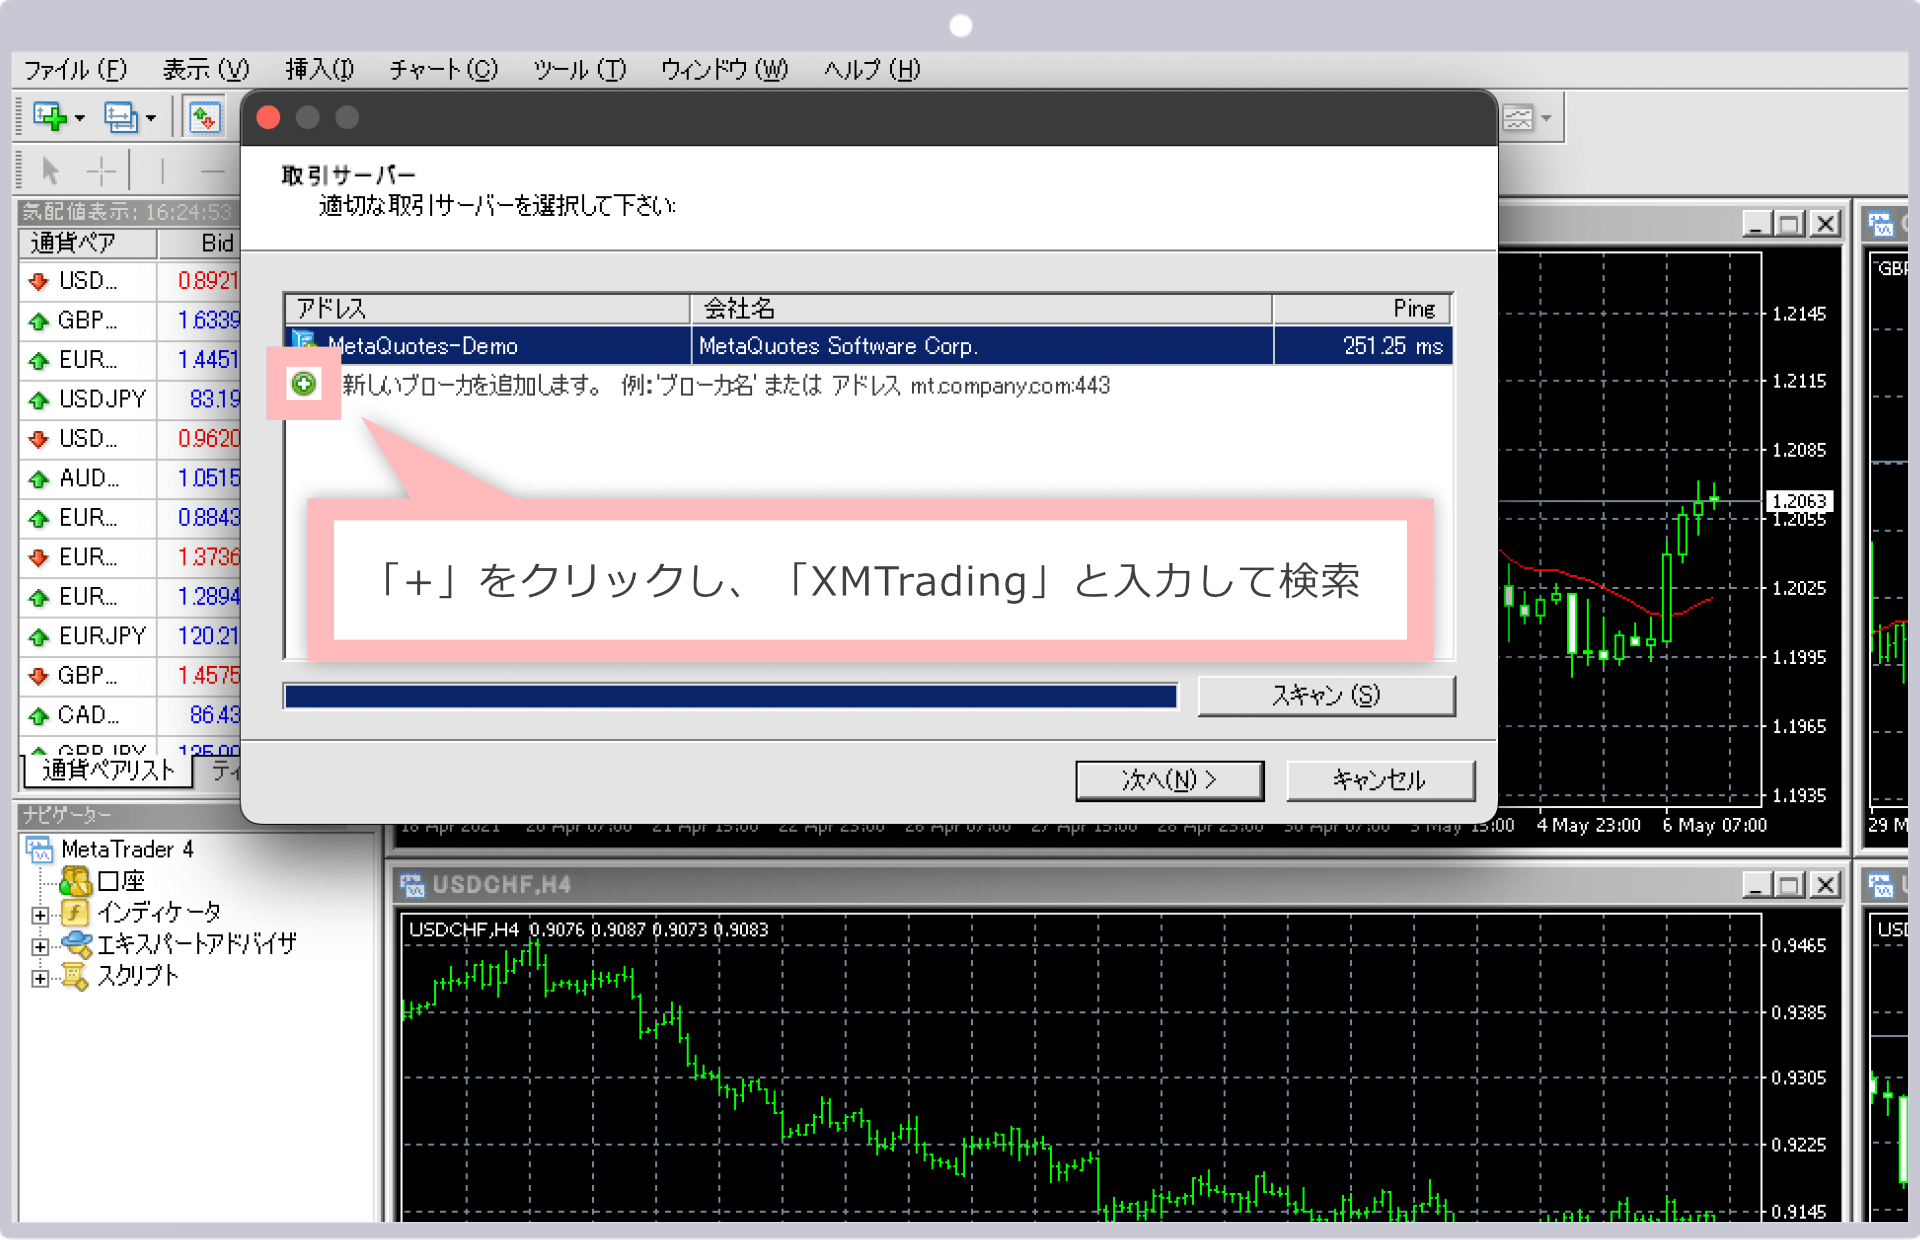This screenshot has height=1240, width=1920.
Task: Select the MetaQuotes-Demo server row
Action: click(x=868, y=346)
